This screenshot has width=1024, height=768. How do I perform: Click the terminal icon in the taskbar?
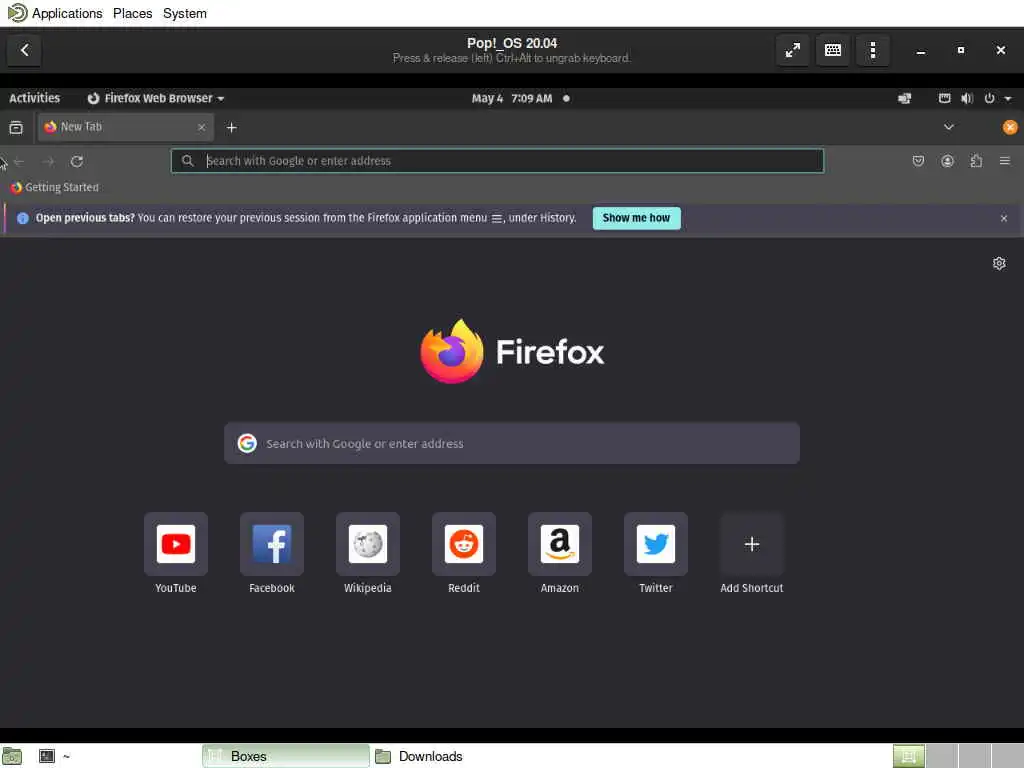click(46, 756)
